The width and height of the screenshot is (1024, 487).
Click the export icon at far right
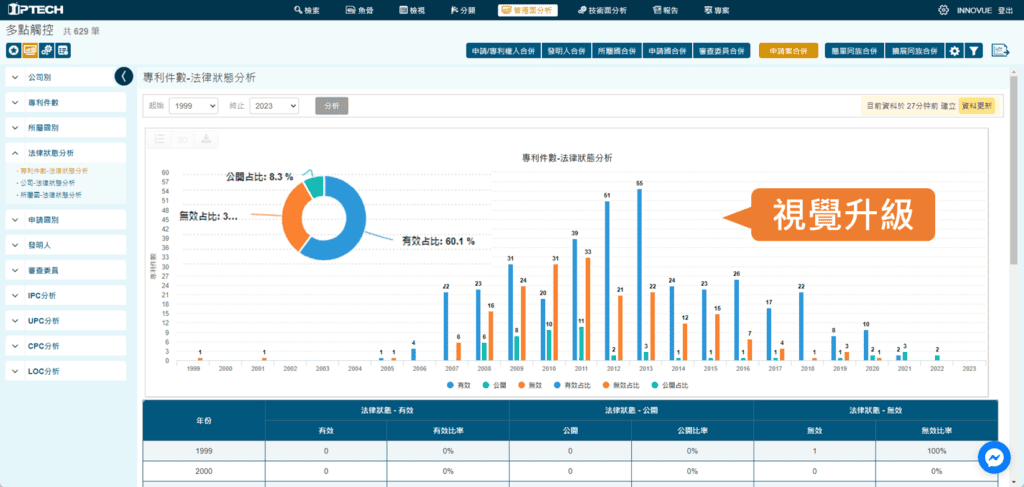999,50
